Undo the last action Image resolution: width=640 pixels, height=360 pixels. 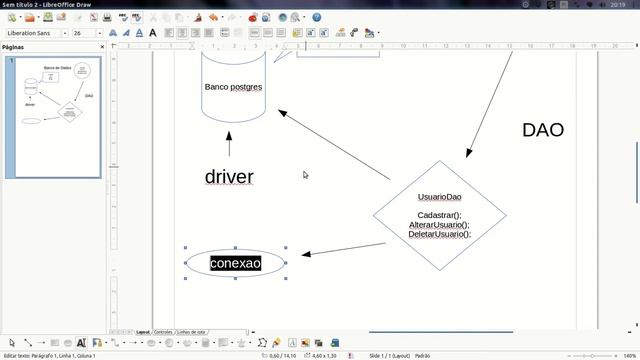point(213,17)
